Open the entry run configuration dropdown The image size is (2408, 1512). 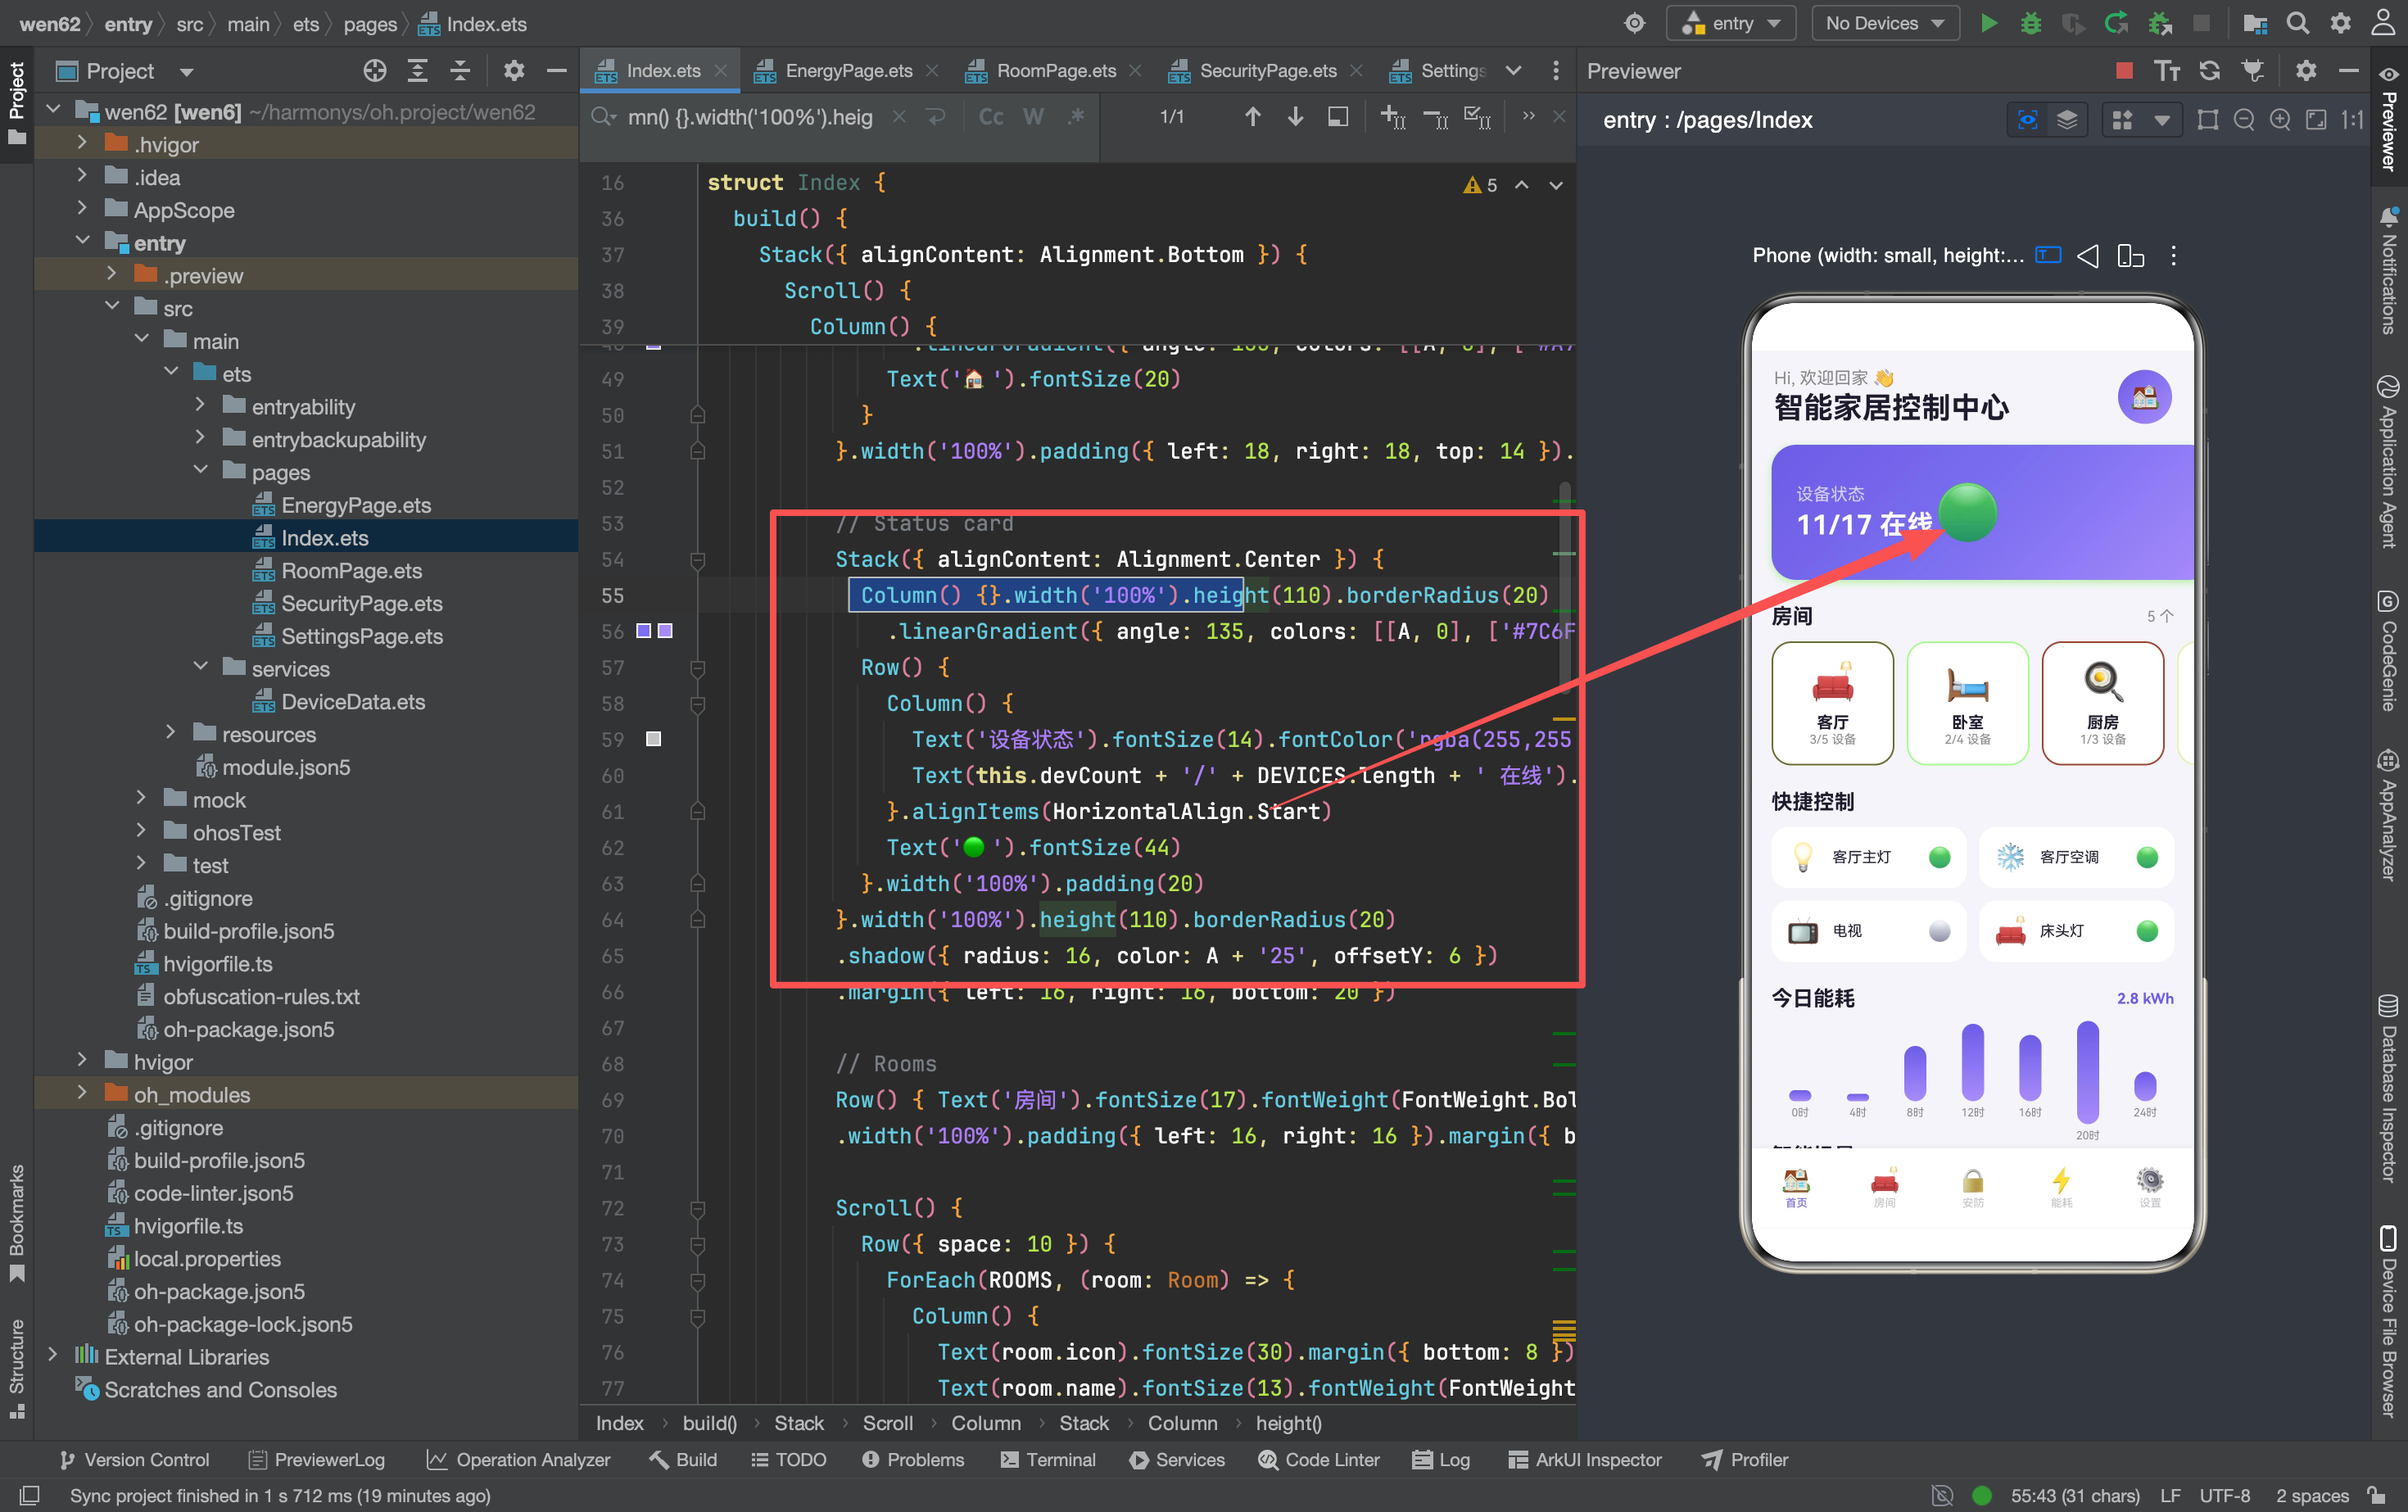pos(1731,23)
